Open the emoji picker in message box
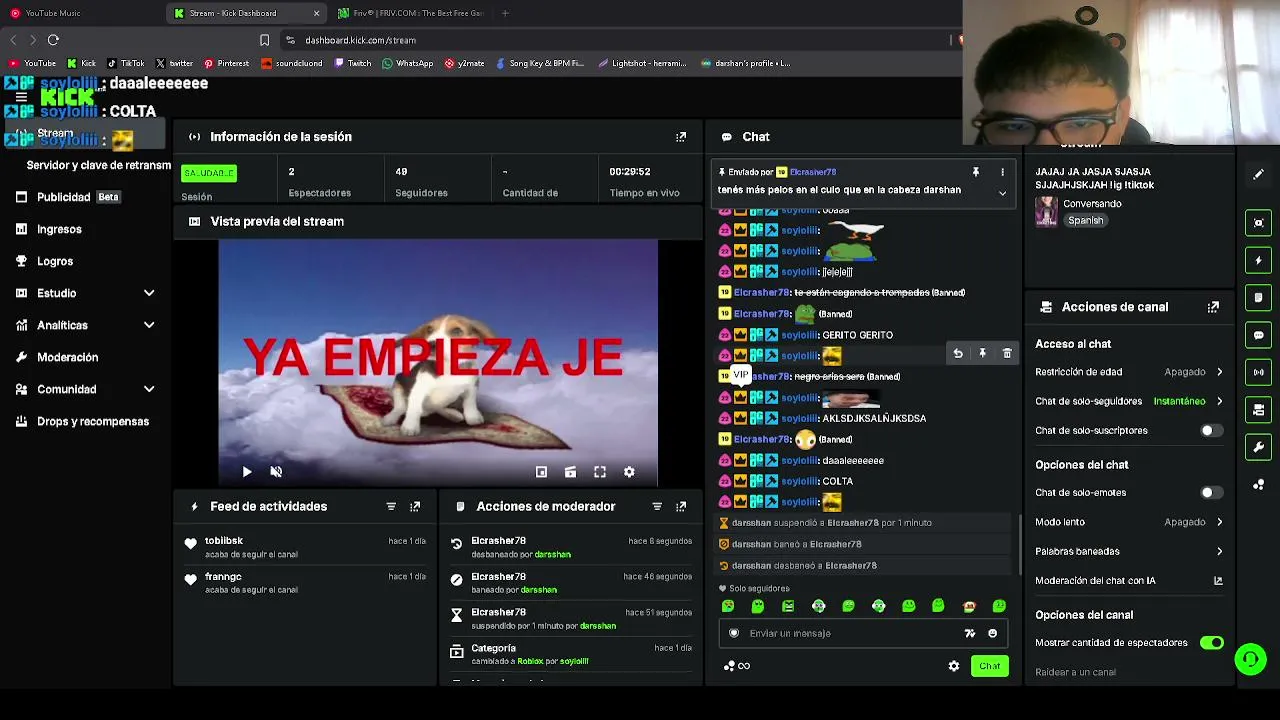The width and height of the screenshot is (1280, 720). pyautogui.click(x=992, y=633)
